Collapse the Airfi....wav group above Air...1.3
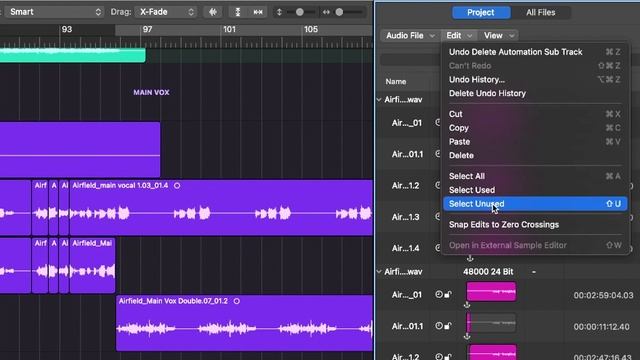The width and height of the screenshot is (640, 360). 379,100
